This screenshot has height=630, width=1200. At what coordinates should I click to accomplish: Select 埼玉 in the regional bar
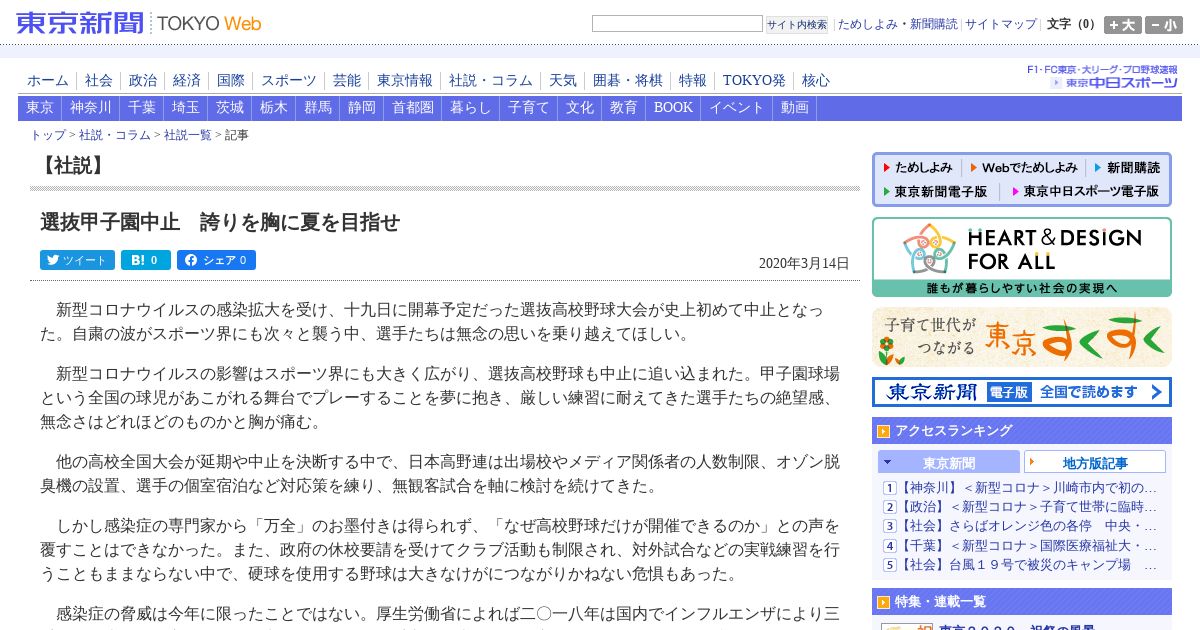point(186,108)
